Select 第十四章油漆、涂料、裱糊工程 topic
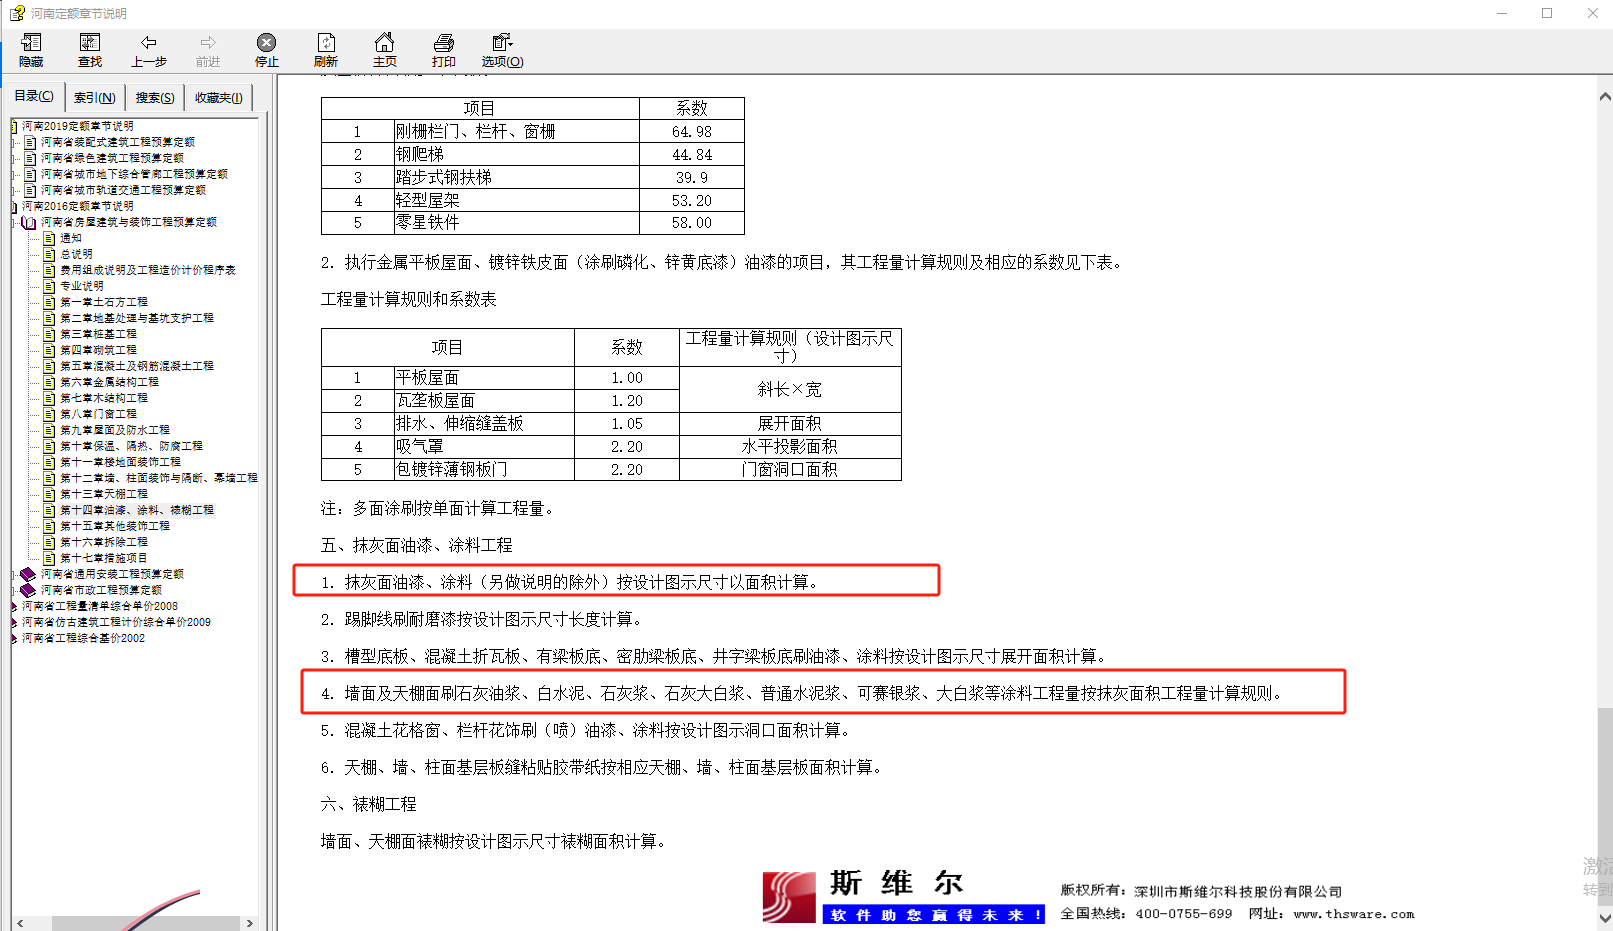 137,510
